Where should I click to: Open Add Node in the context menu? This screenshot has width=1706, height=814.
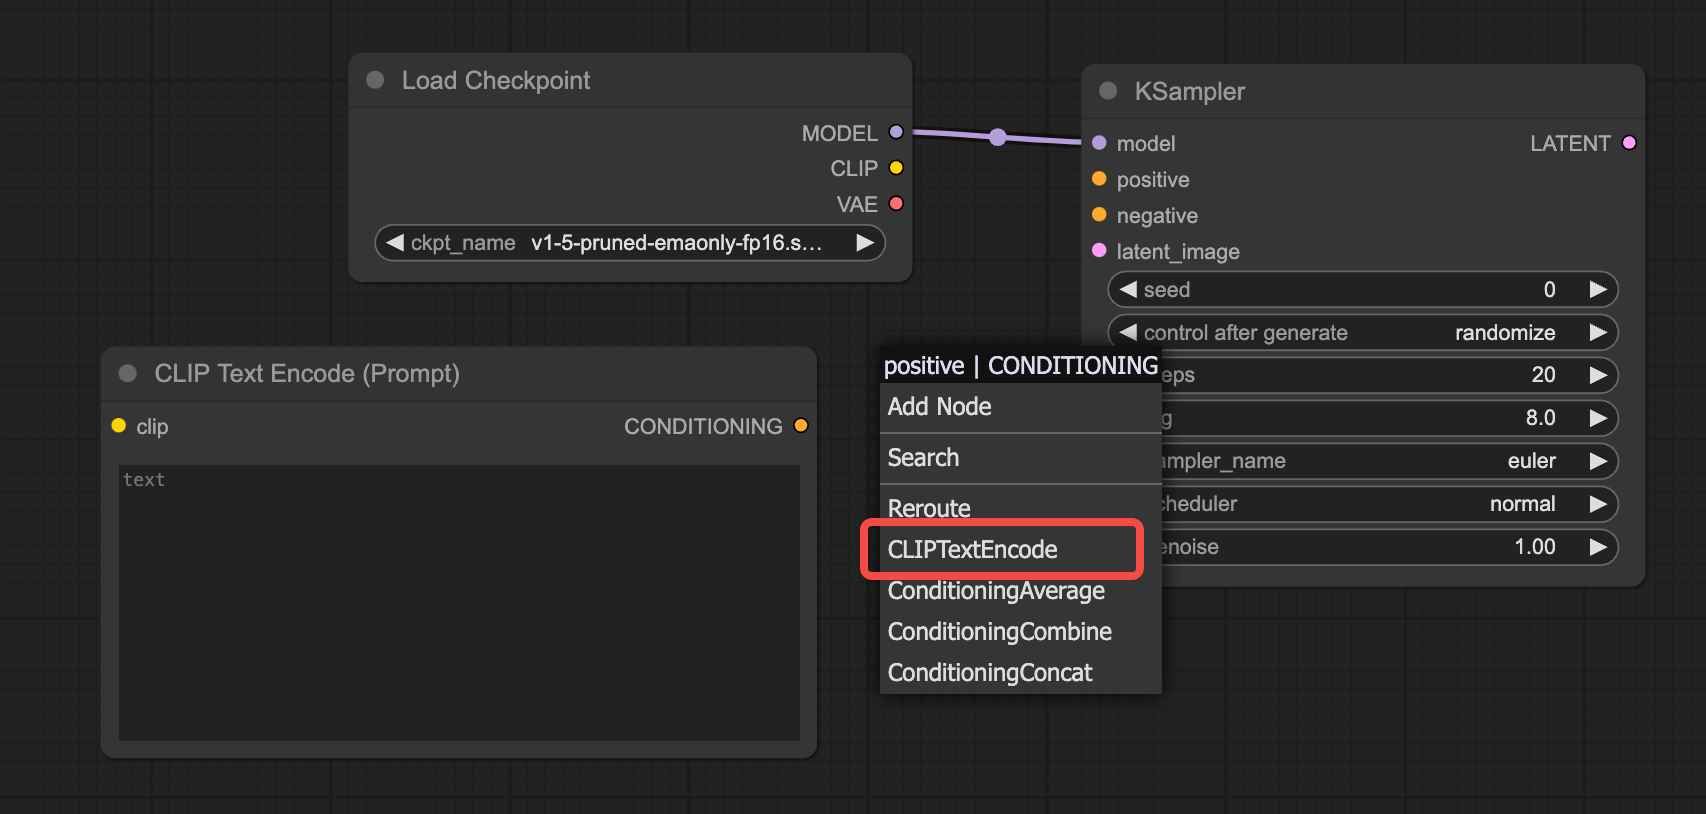coord(1020,407)
